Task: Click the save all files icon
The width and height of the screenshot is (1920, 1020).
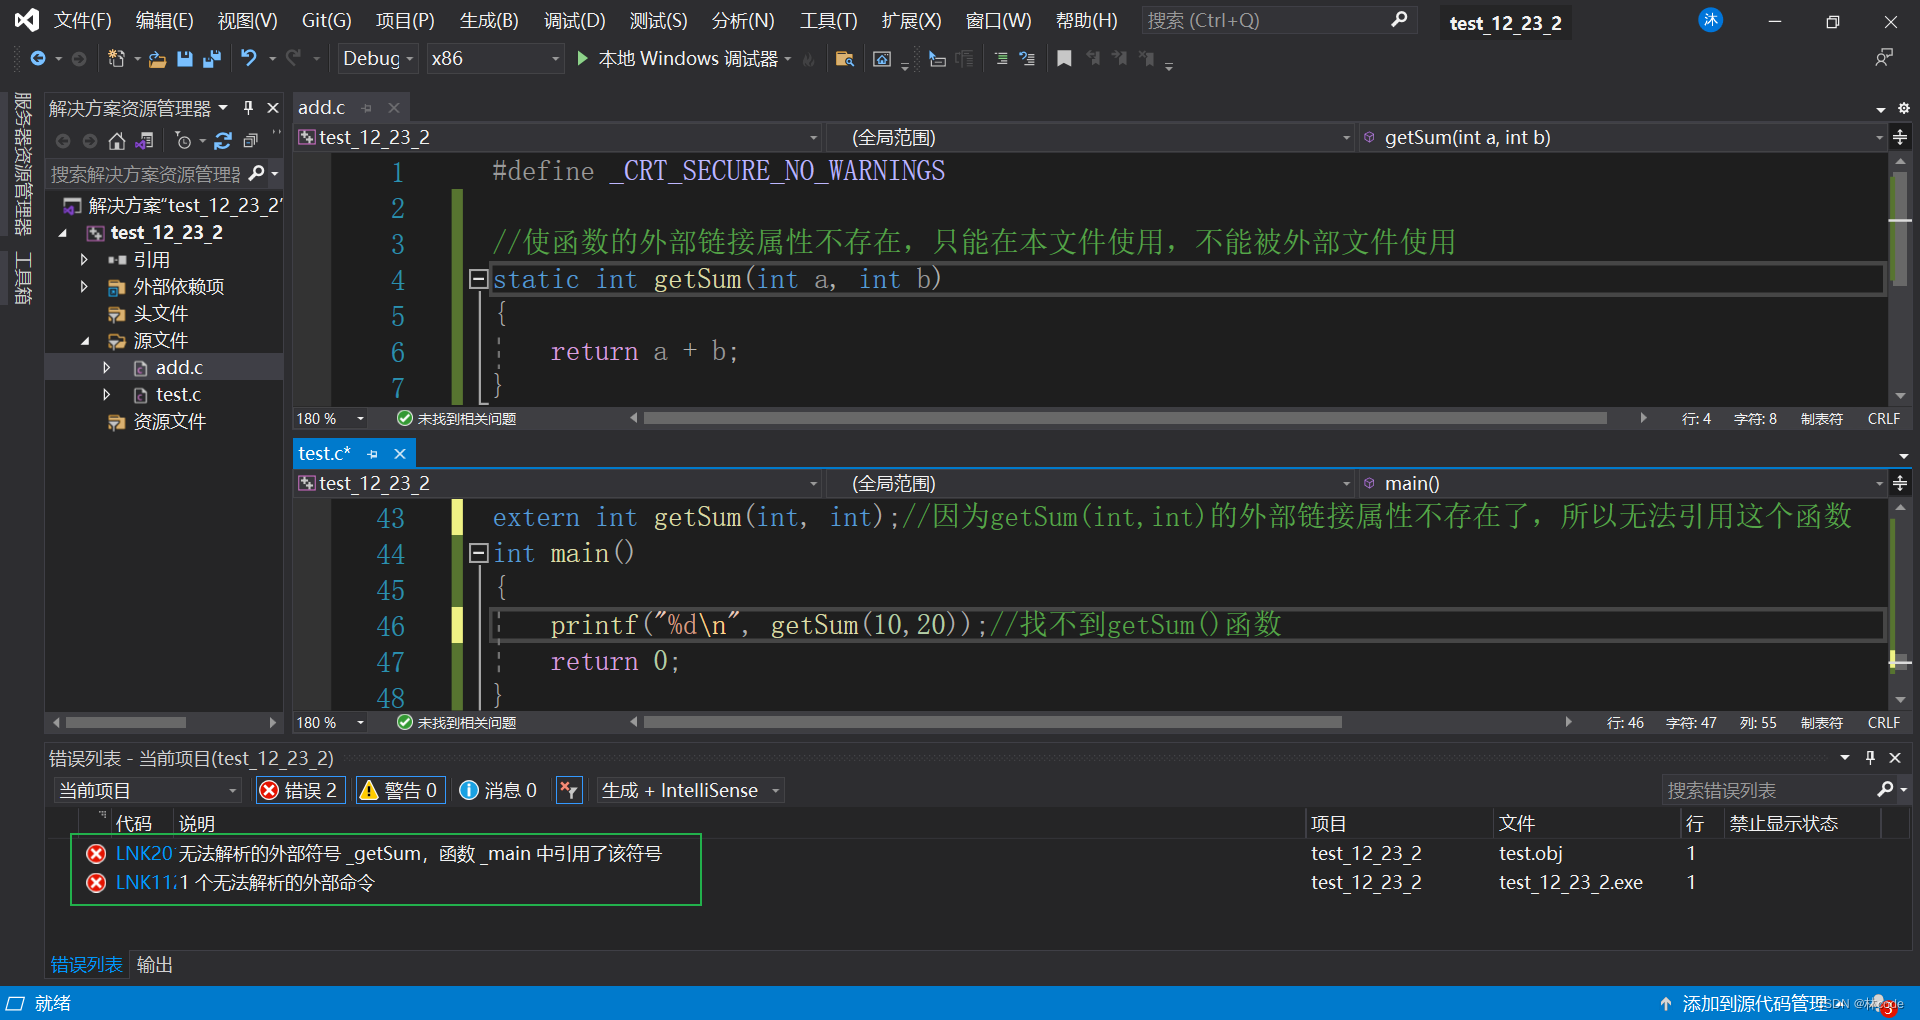Action: tap(211, 59)
